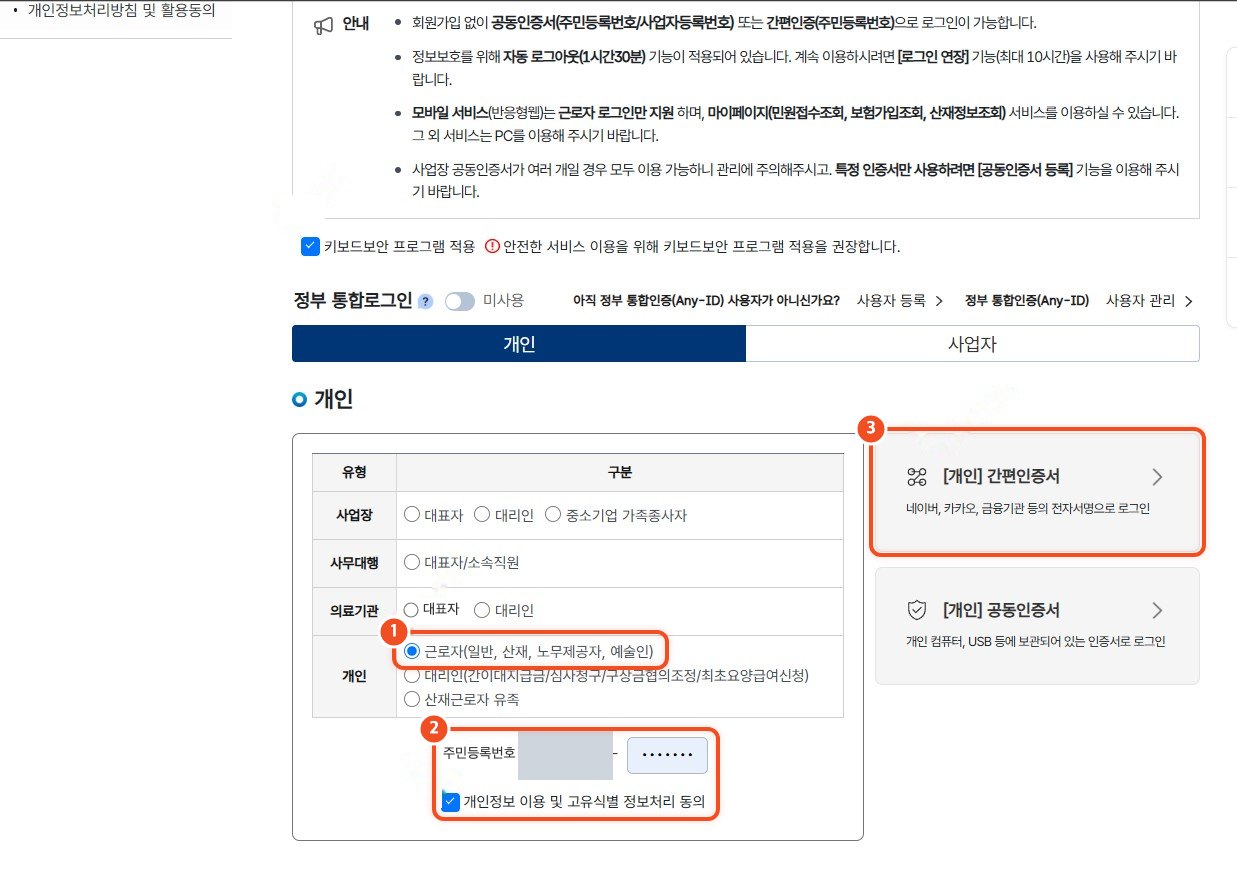Click the 사업장 row label
Screen dimensions: 1237x870
pyautogui.click(x=354, y=515)
